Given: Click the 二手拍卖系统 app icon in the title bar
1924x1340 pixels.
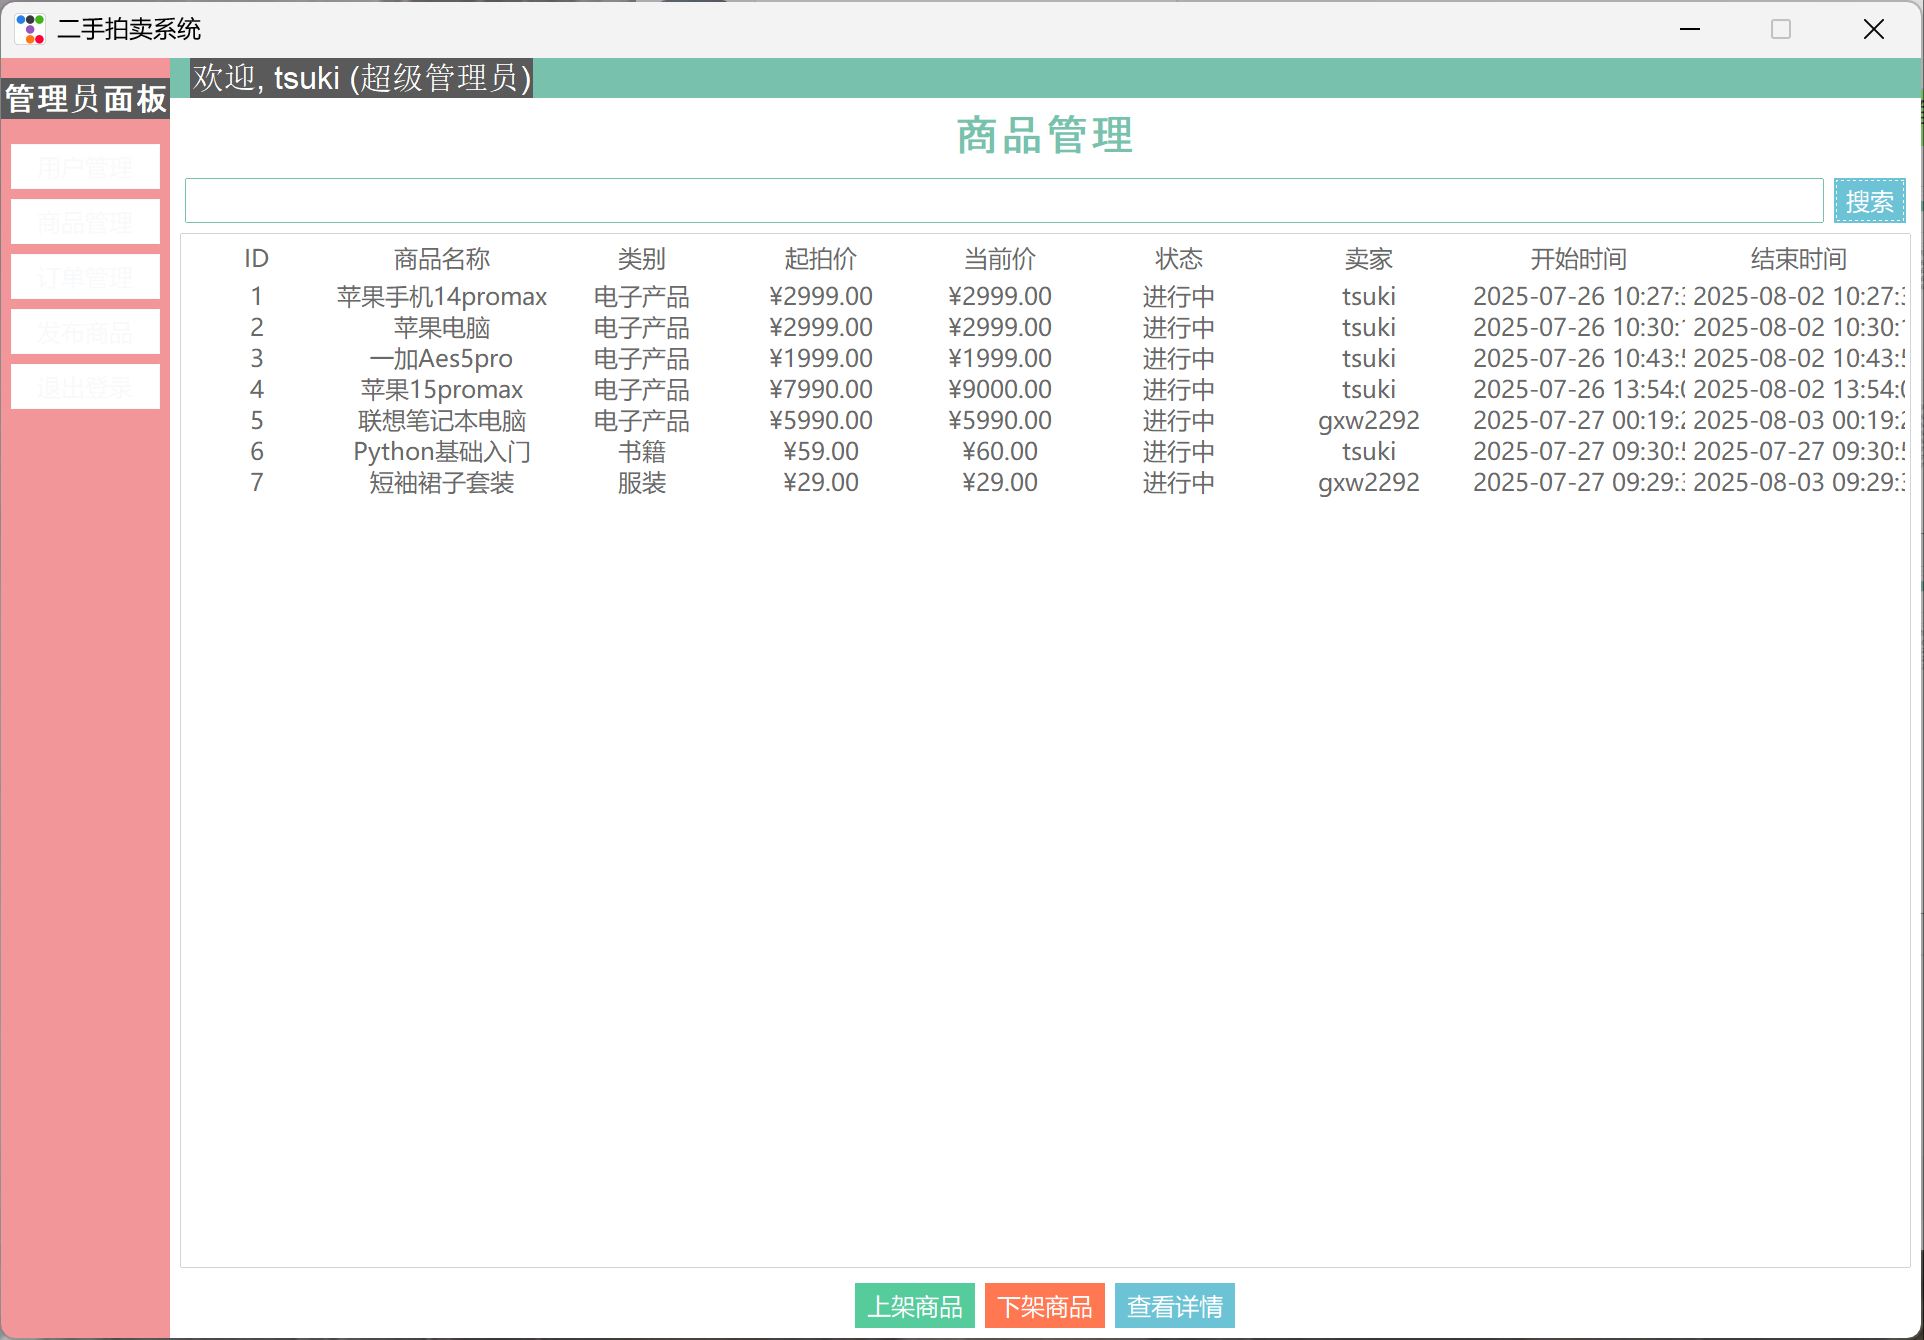Looking at the screenshot, I should [x=31, y=29].
